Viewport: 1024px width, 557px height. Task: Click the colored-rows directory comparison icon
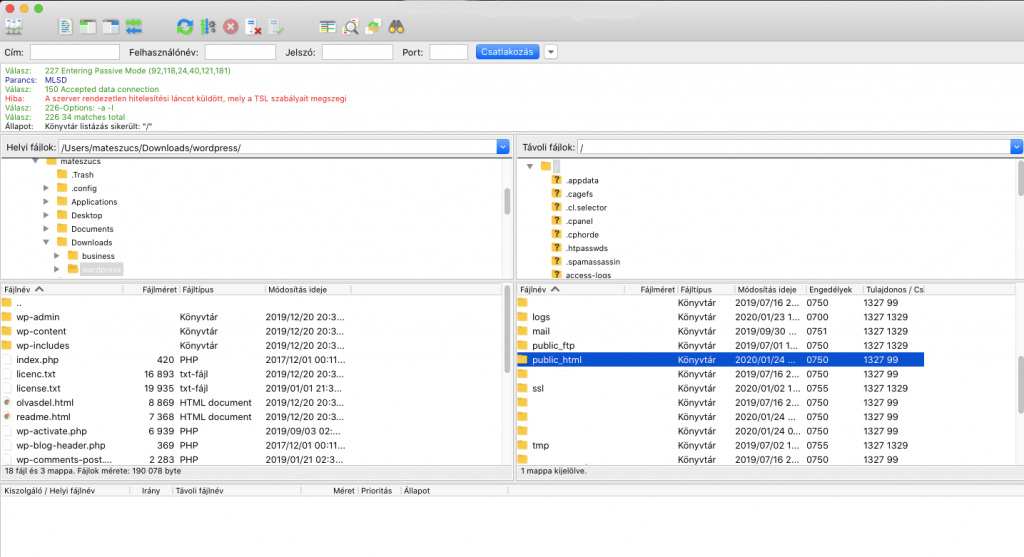(x=327, y=27)
